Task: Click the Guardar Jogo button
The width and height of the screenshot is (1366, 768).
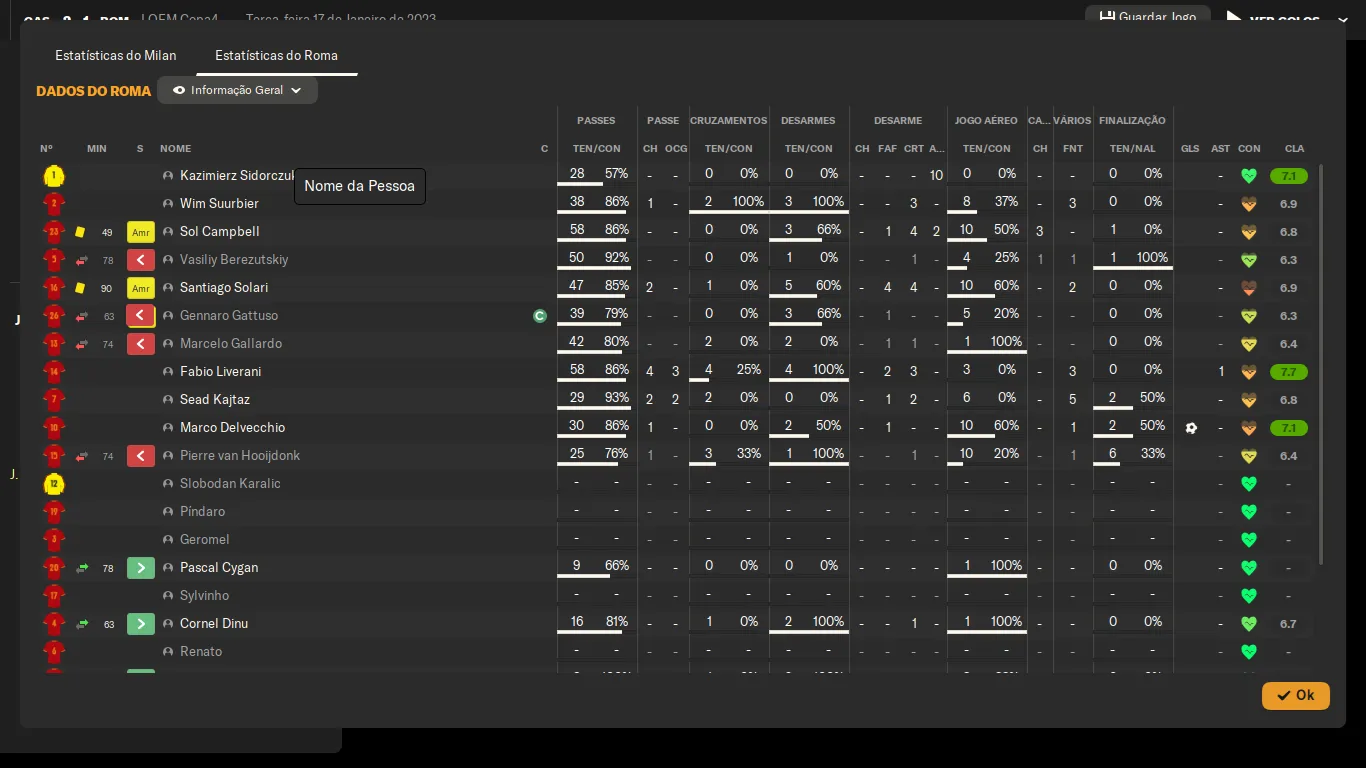Action: coord(1147,18)
